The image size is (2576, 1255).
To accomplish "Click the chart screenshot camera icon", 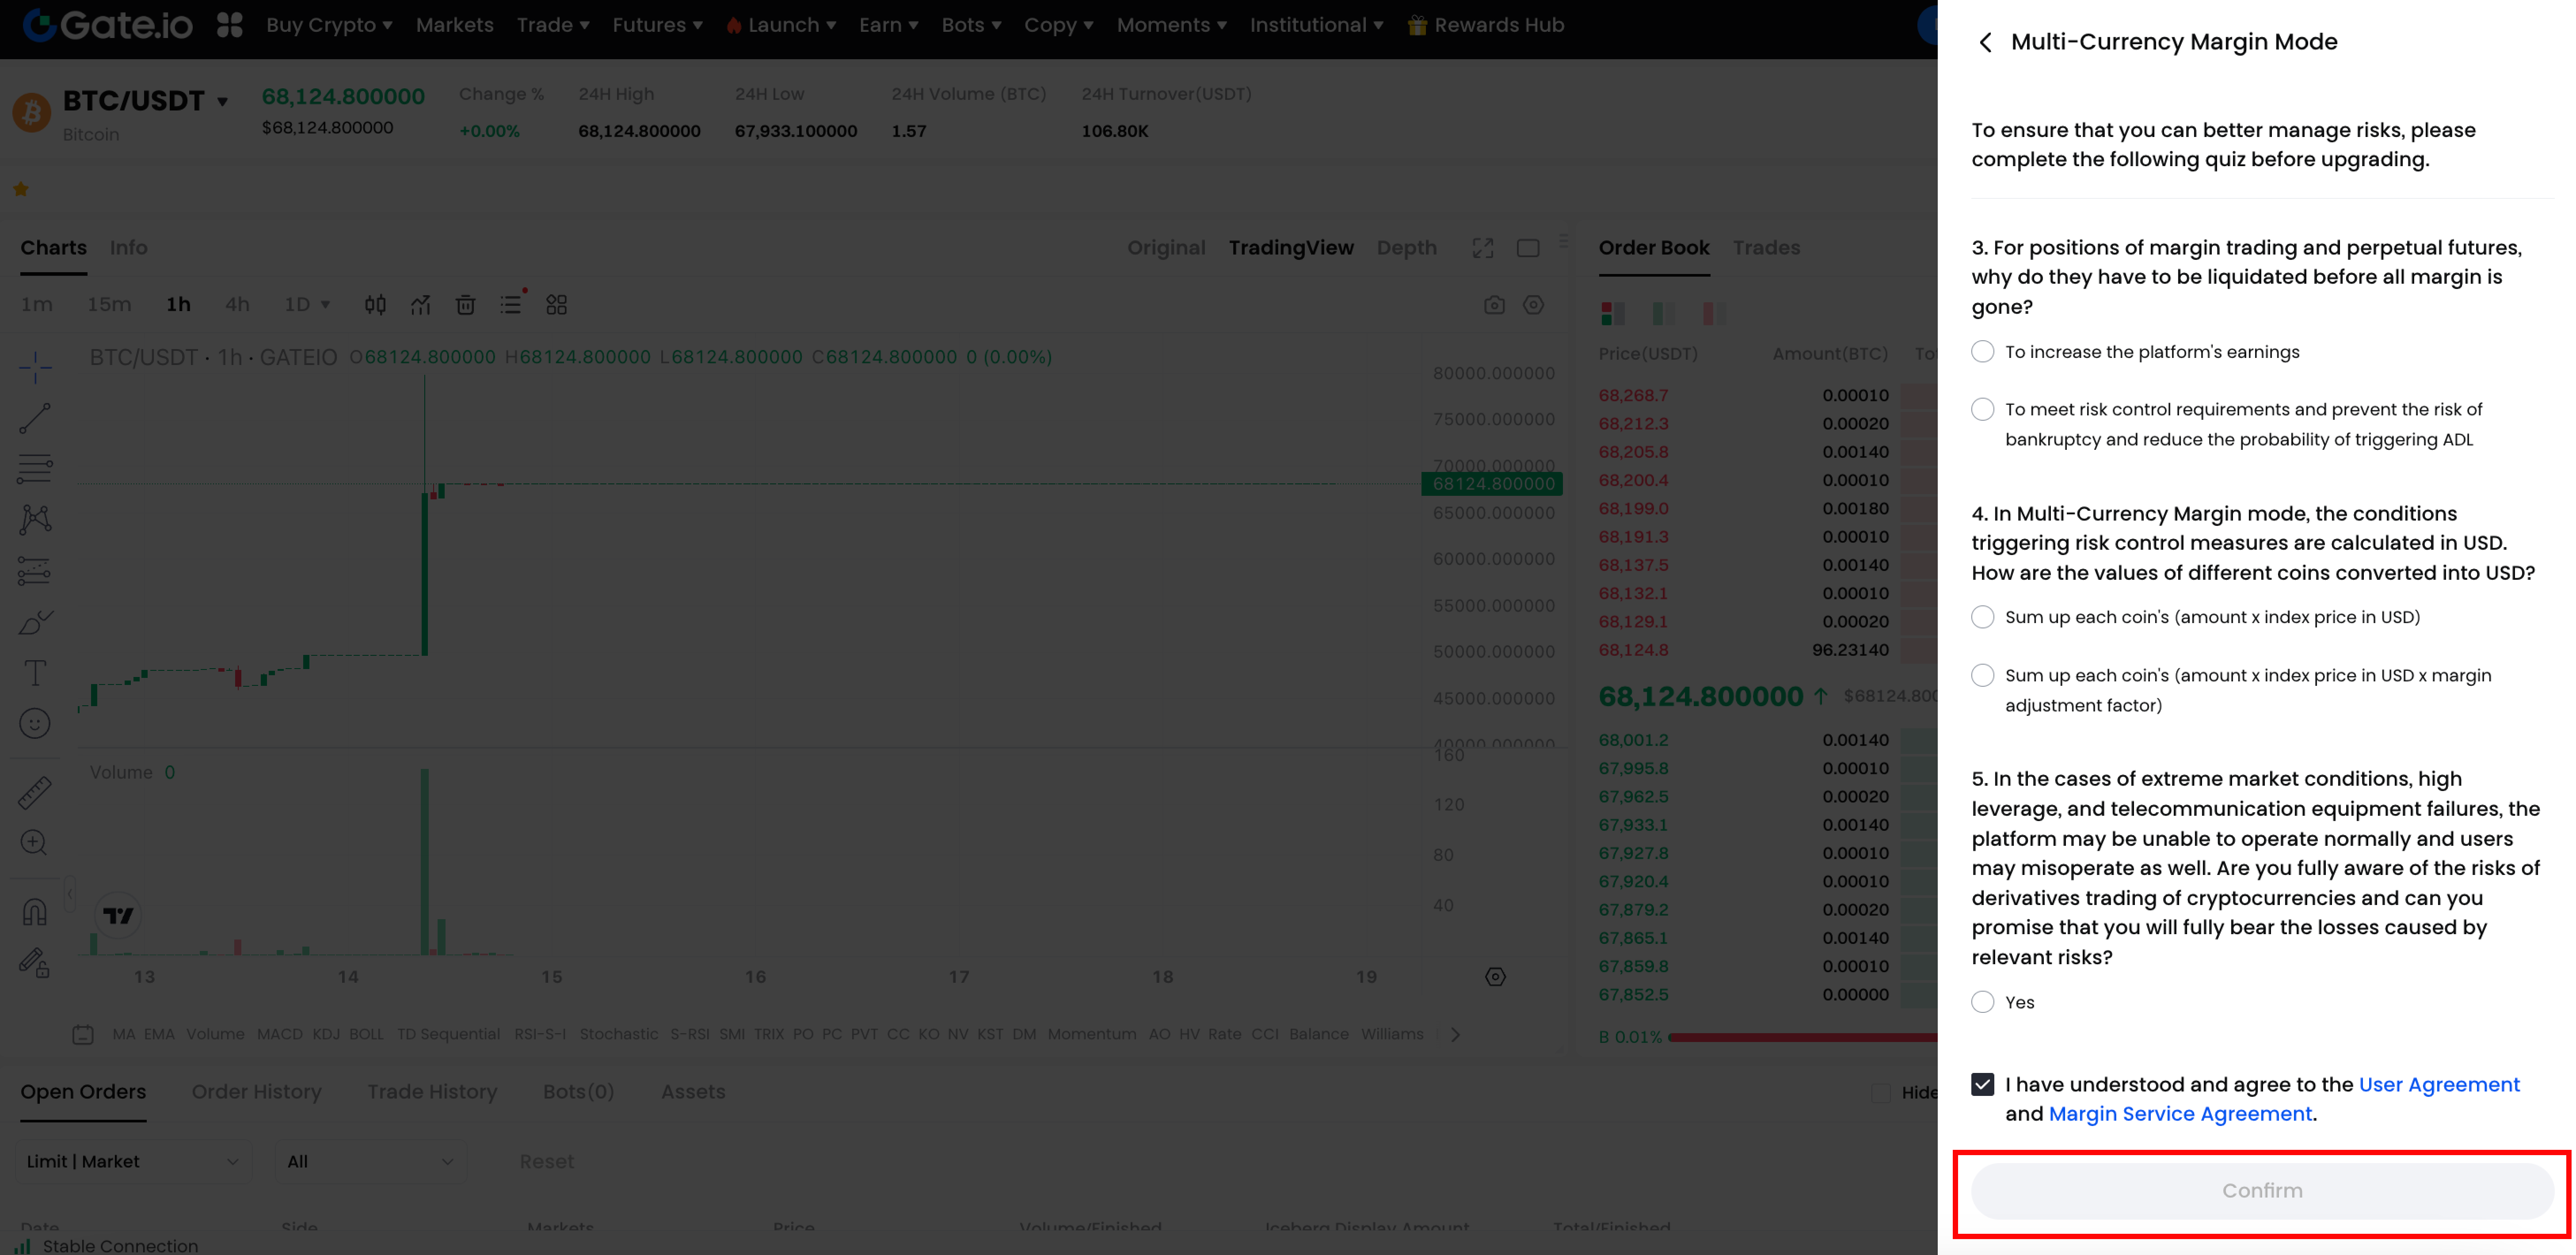I will (x=1494, y=305).
